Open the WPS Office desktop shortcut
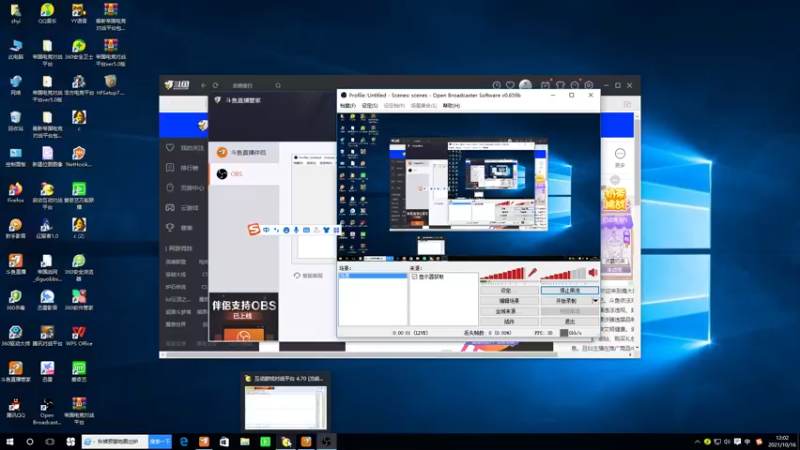Screen dimensions: 800x450 (x=79, y=336)
